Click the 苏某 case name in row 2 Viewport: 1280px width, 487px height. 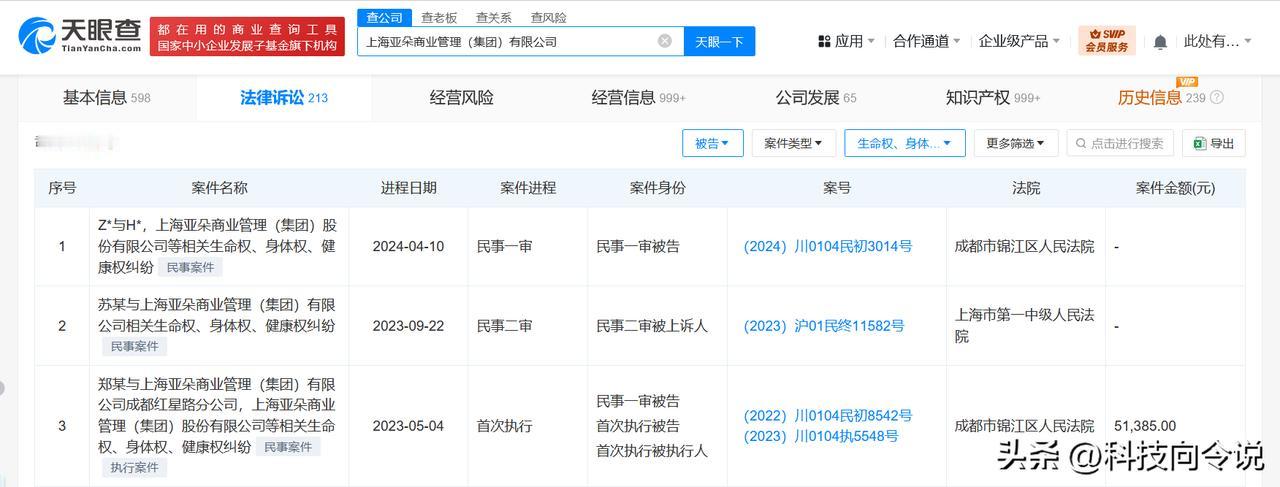[x=217, y=315]
